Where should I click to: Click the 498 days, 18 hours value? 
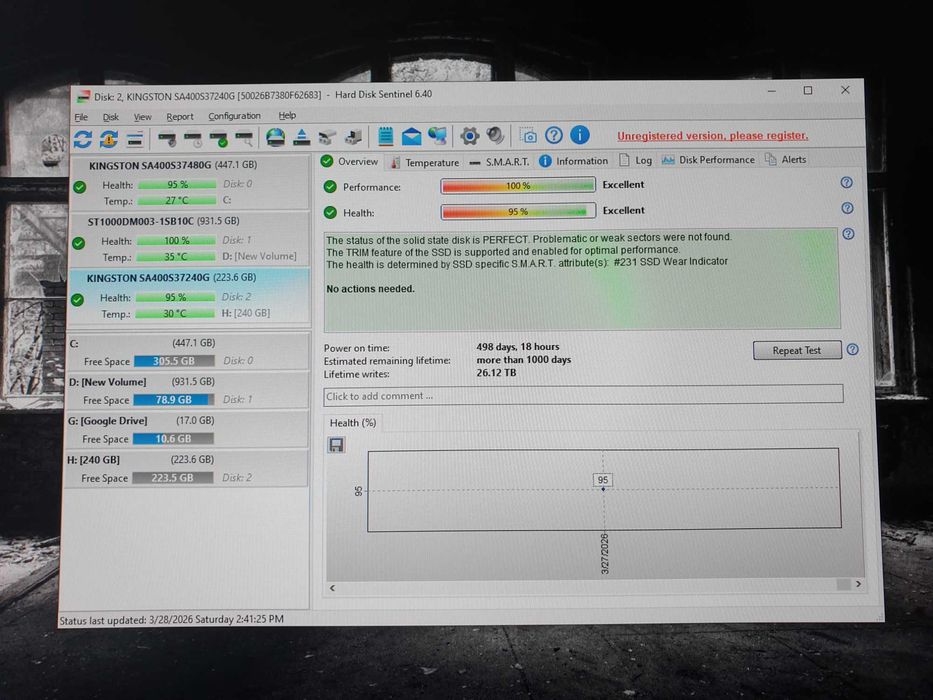[x=518, y=346]
